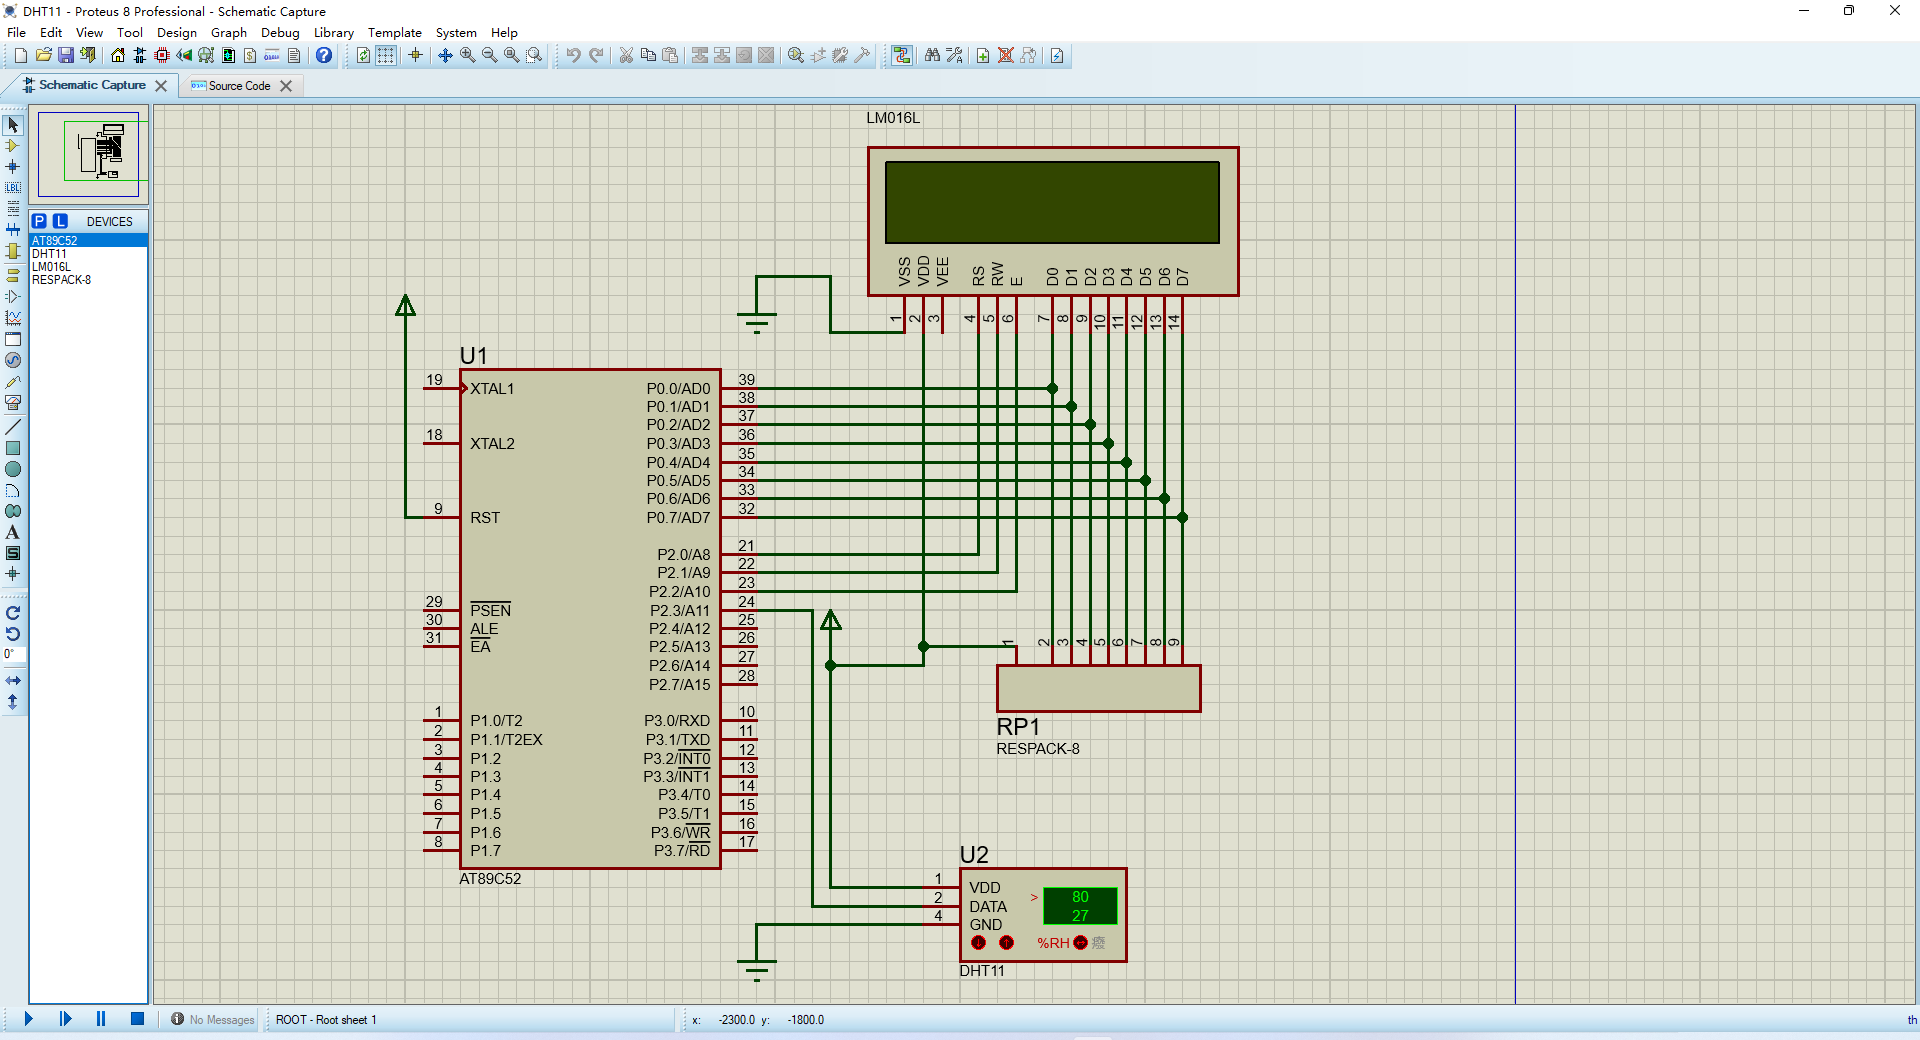Select the 2D circle drawing tool
The width and height of the screenshot is (1920, 1040).
(x=13, y=469)
